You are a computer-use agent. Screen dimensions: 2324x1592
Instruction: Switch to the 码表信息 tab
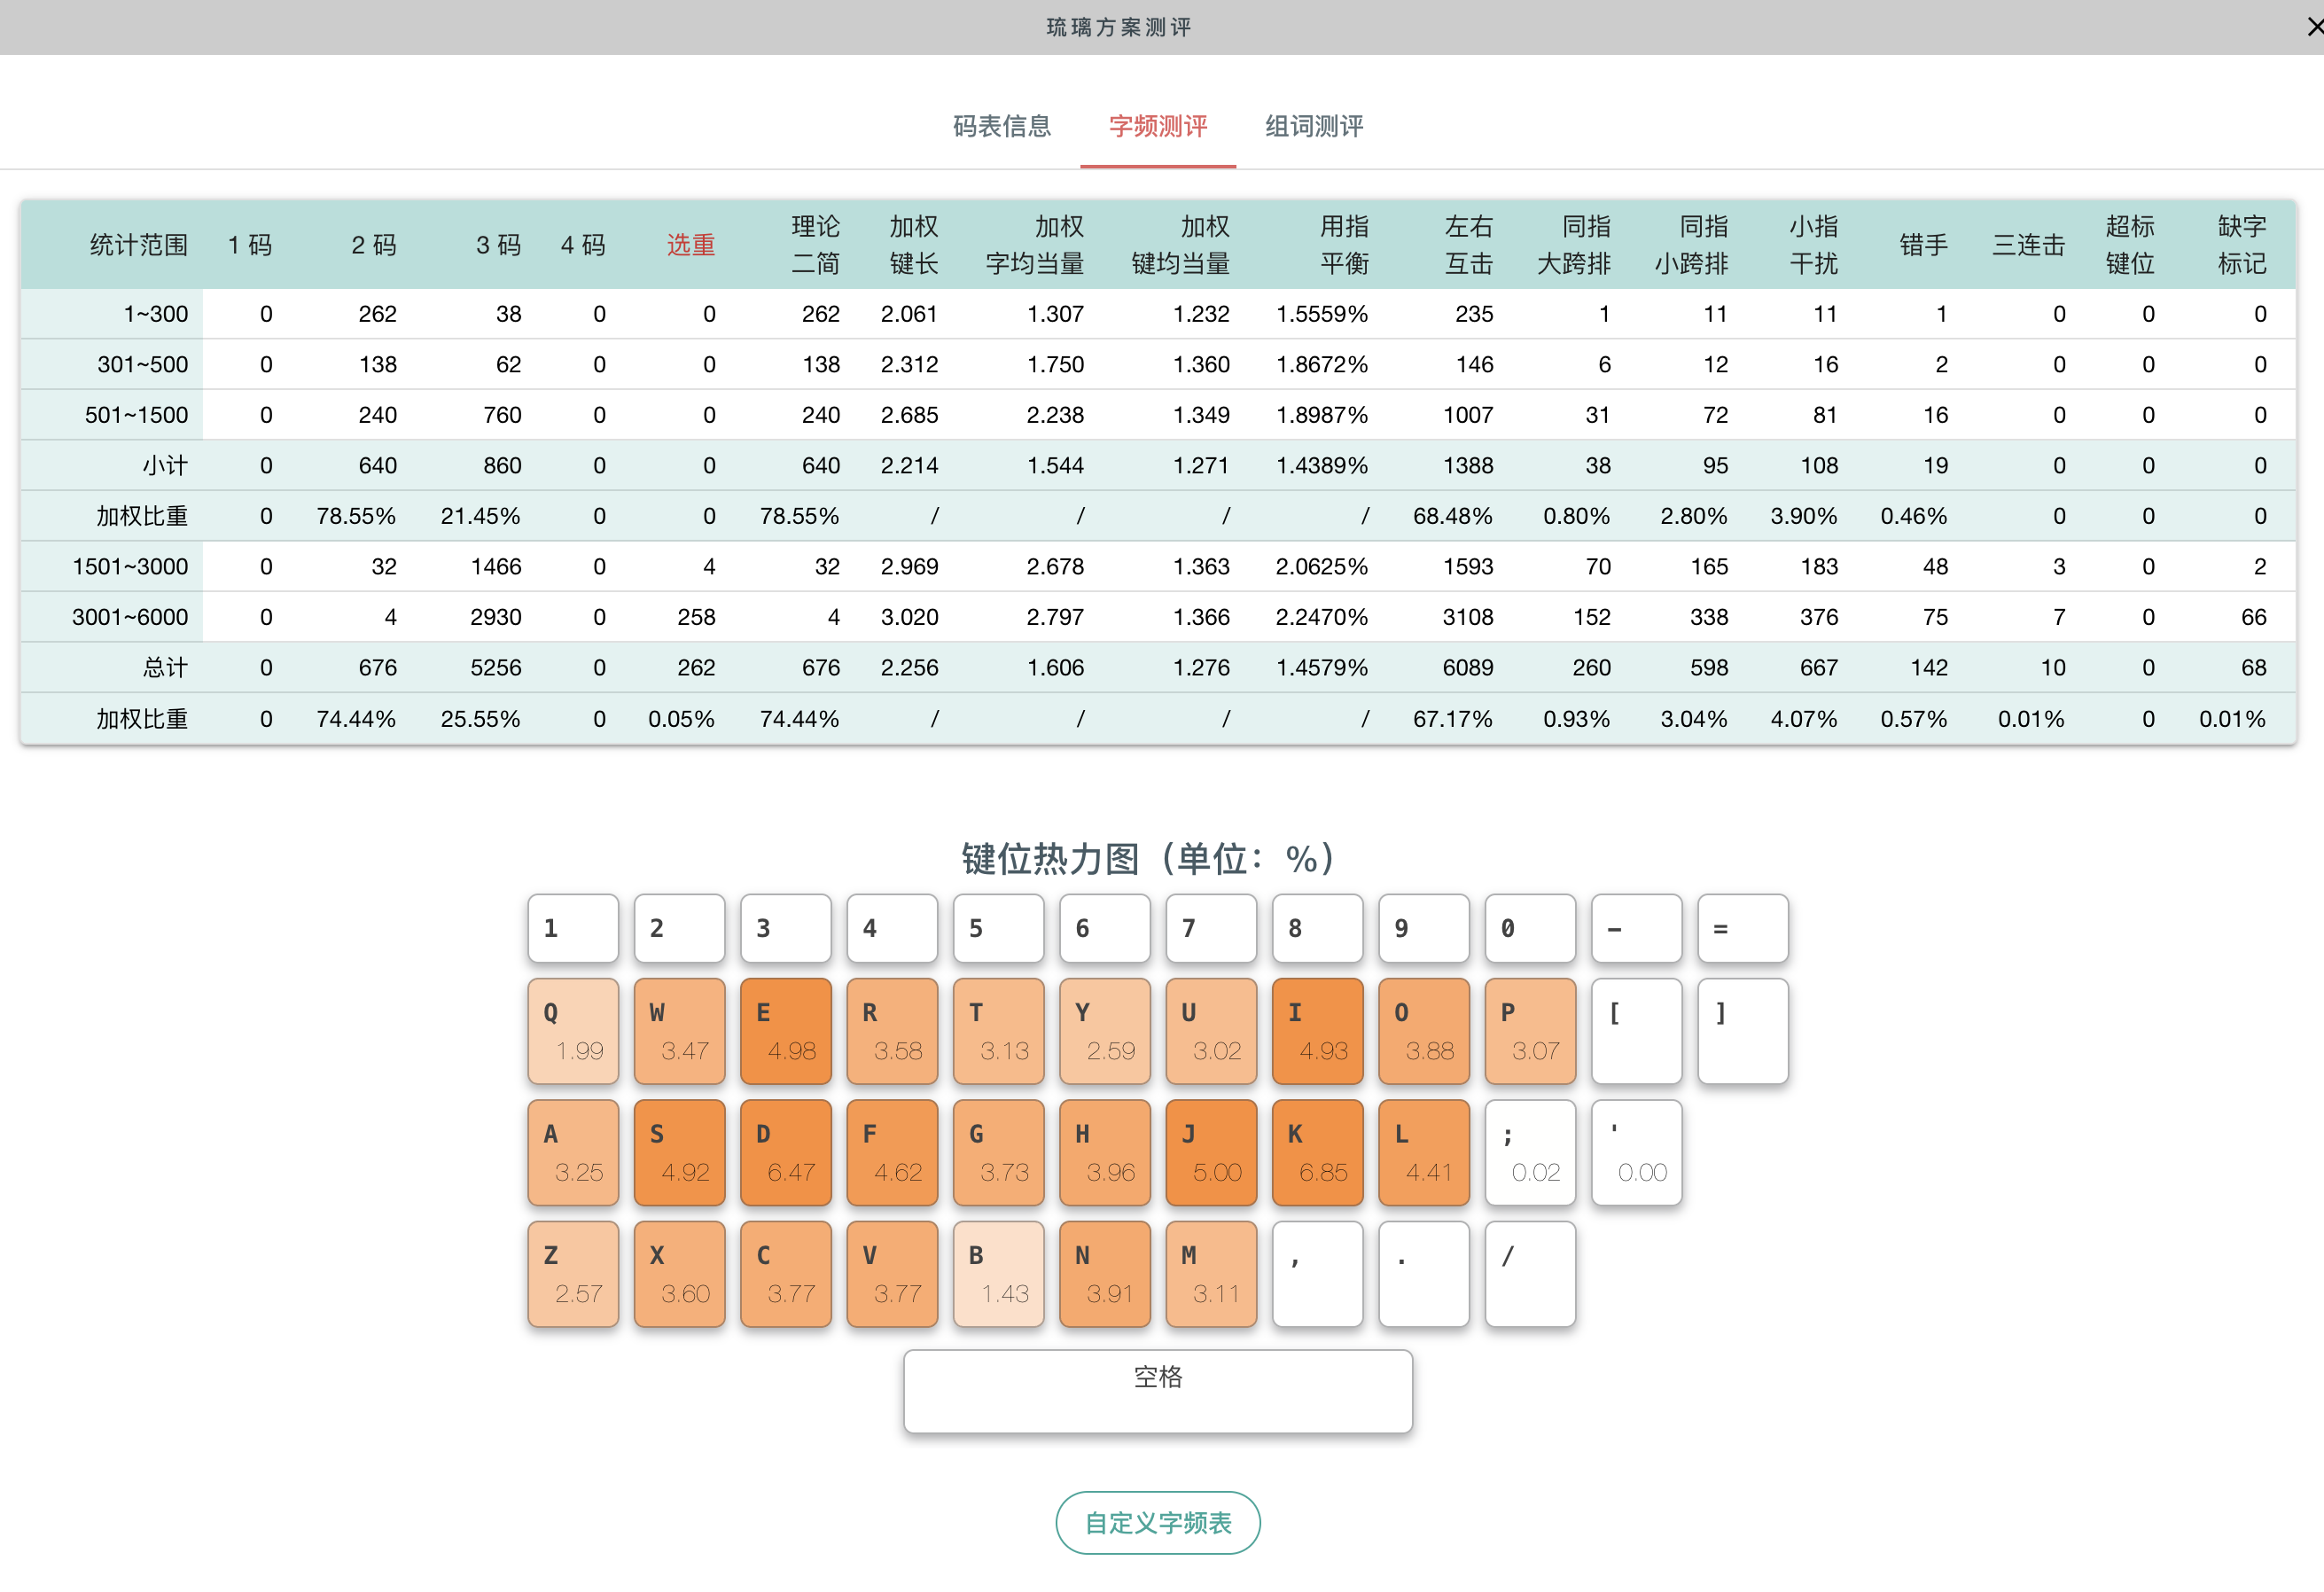(1001, 126)
